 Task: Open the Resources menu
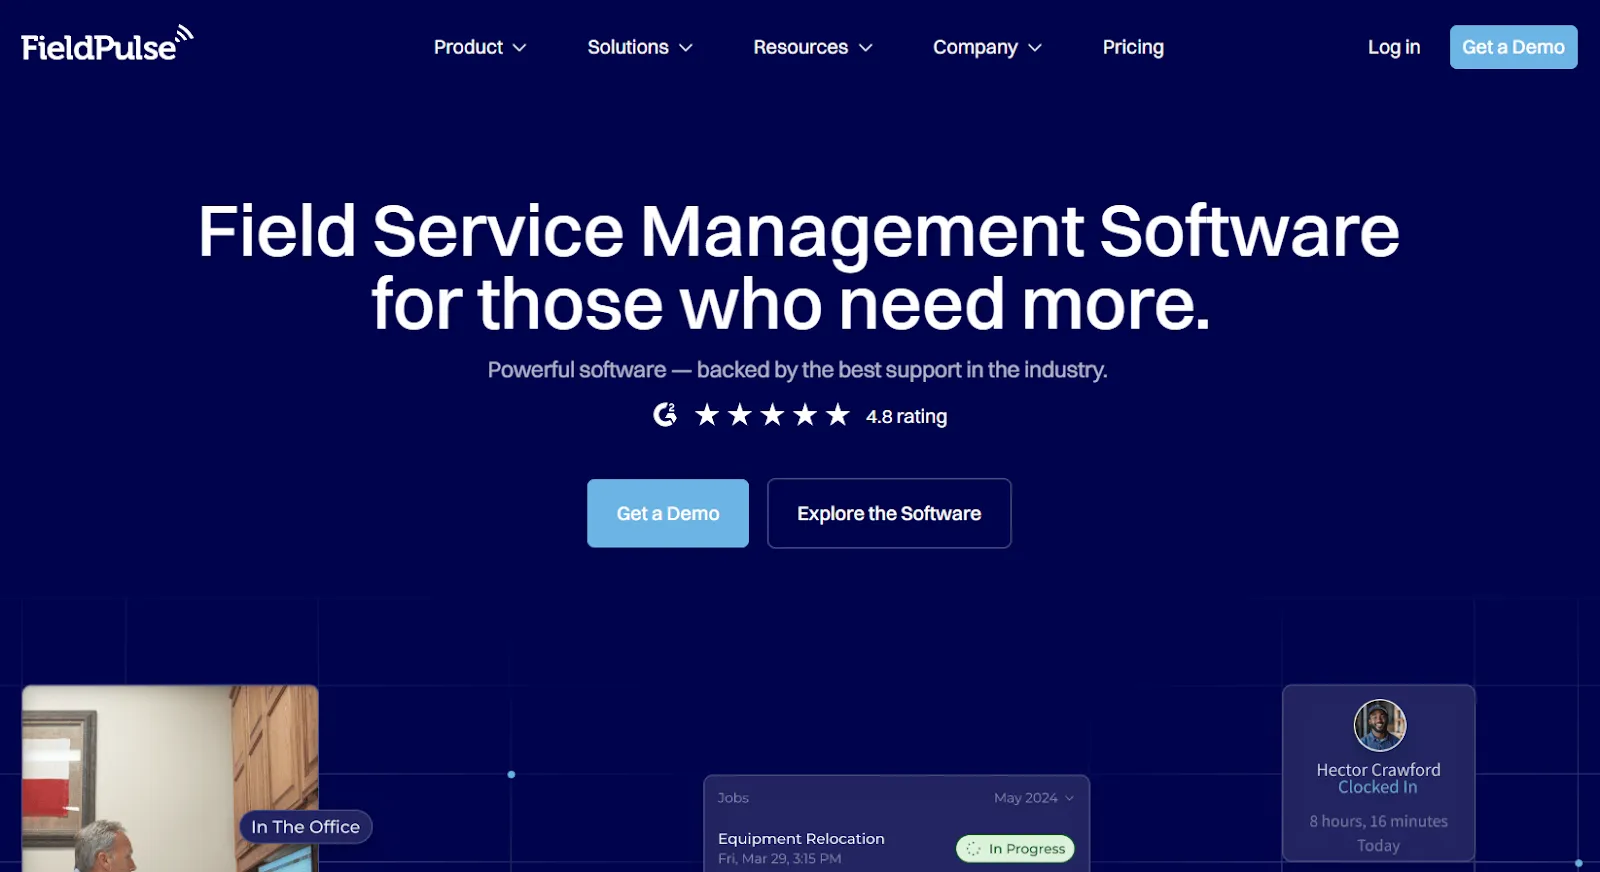[813, 47]
